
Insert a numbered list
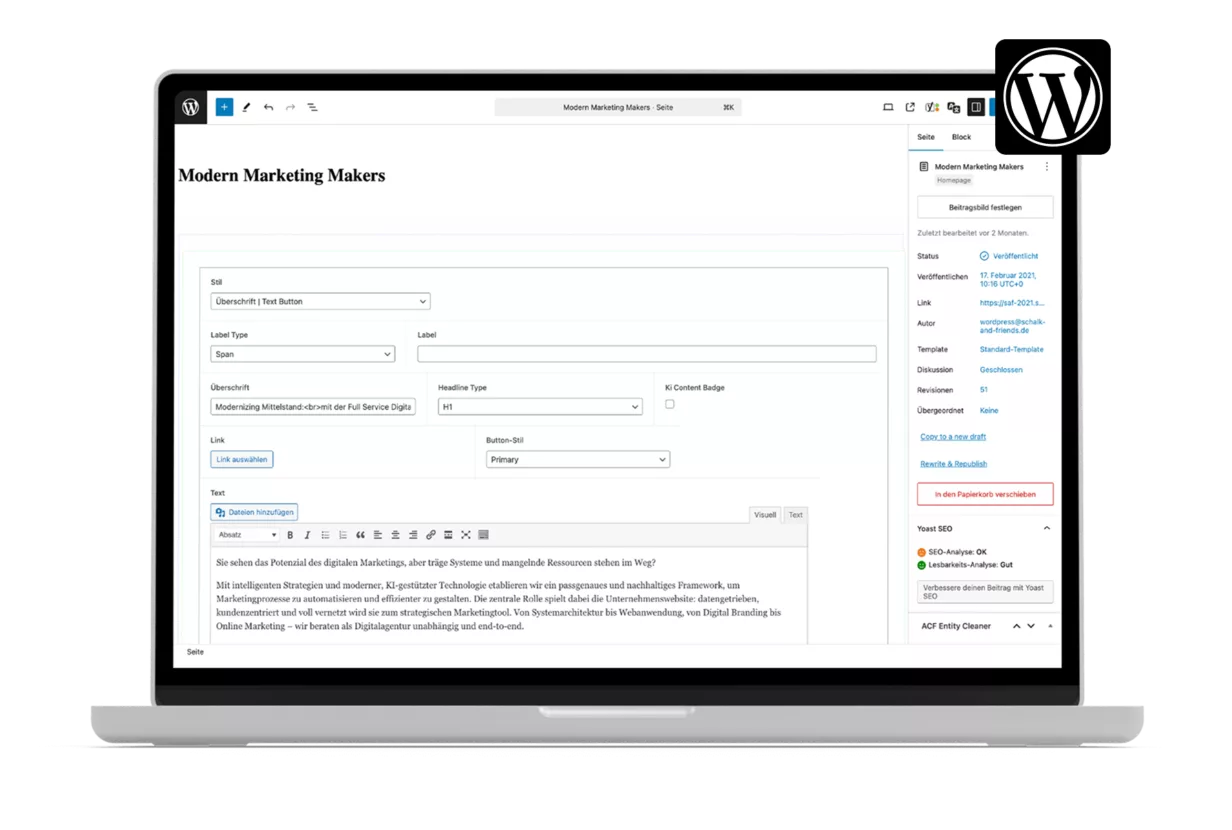343,535
